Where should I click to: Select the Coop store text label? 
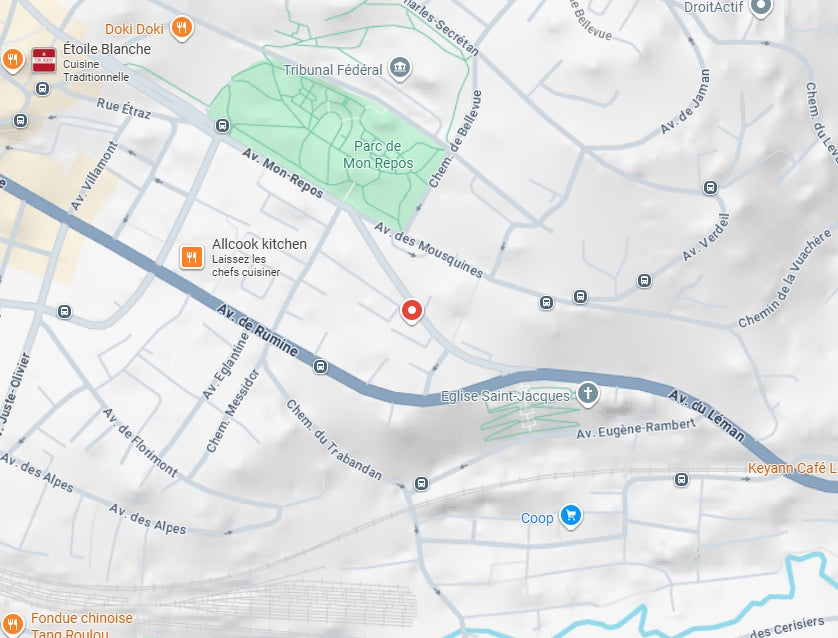[x=537, y=518]
